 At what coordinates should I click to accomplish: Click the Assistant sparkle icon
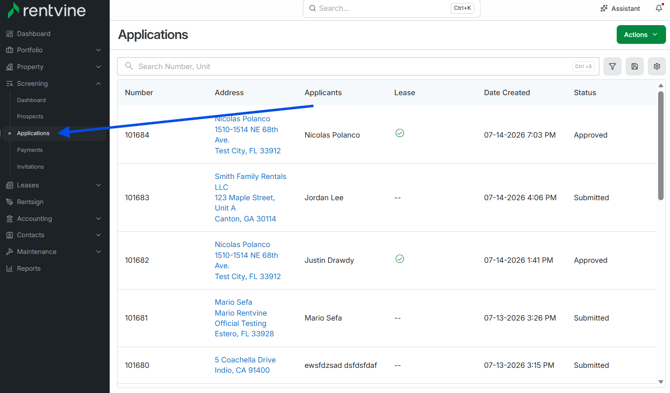604,8
